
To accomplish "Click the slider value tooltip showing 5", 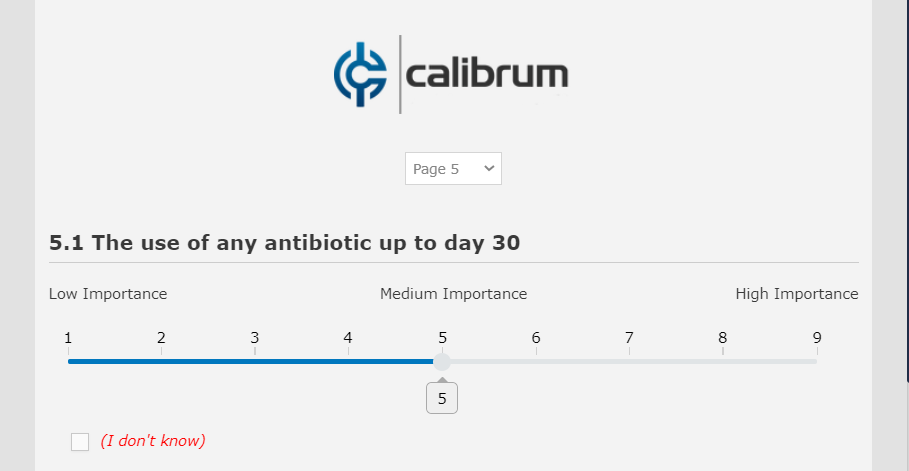I will 442,399.
